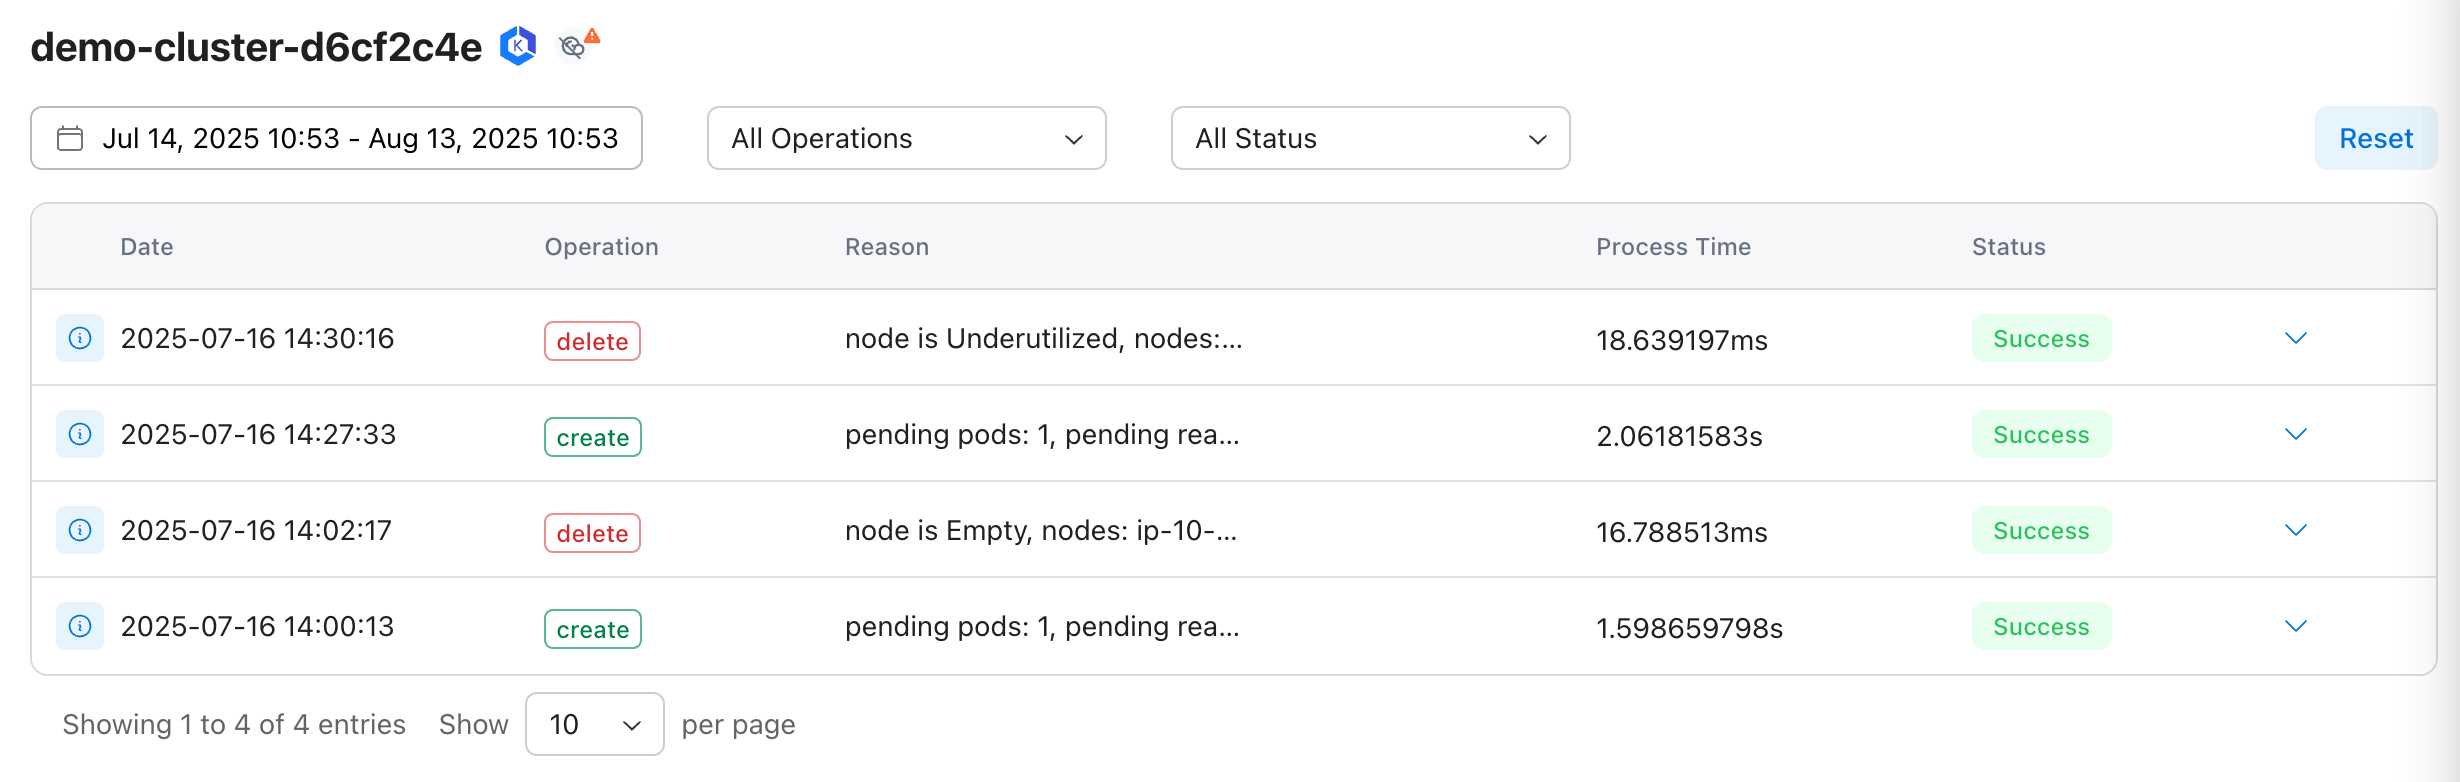Open the All Operations dropdown
This screenshot has height=782, width=2460.
[906, 138]
